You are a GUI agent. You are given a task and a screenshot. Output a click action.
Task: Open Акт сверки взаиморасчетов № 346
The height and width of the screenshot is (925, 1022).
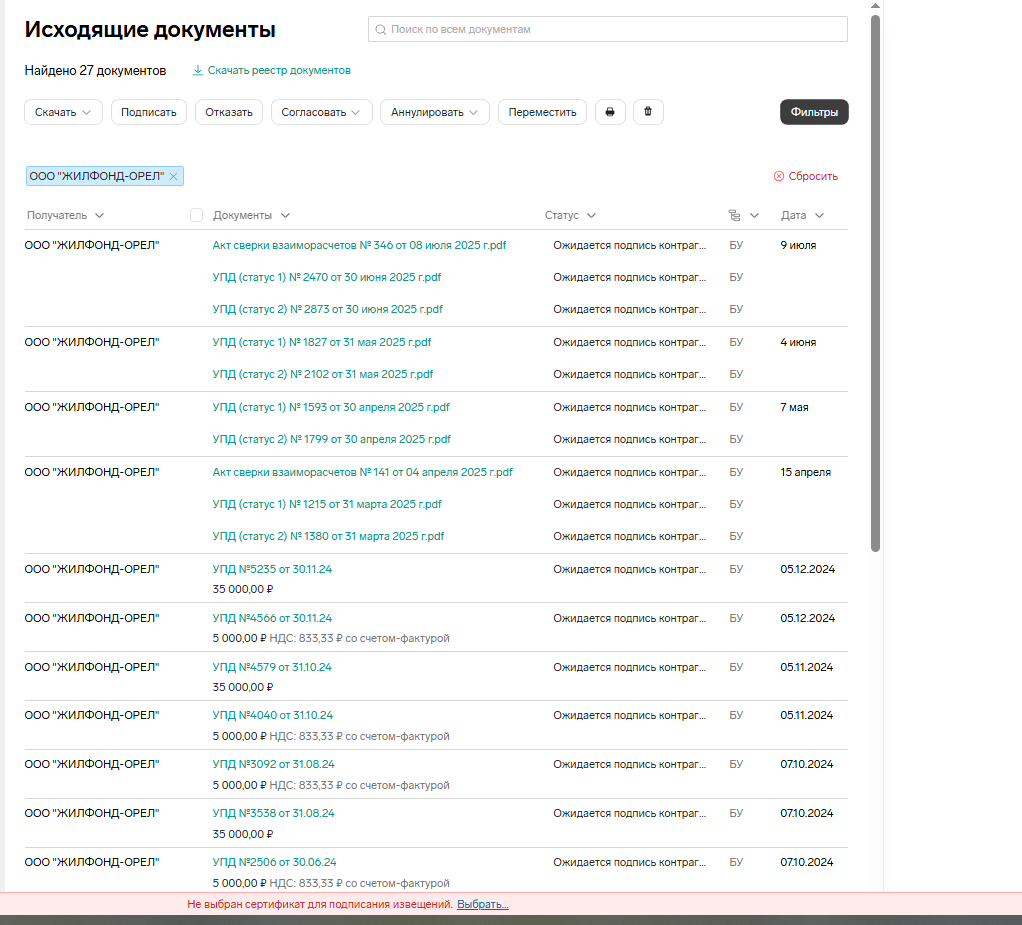359,246
